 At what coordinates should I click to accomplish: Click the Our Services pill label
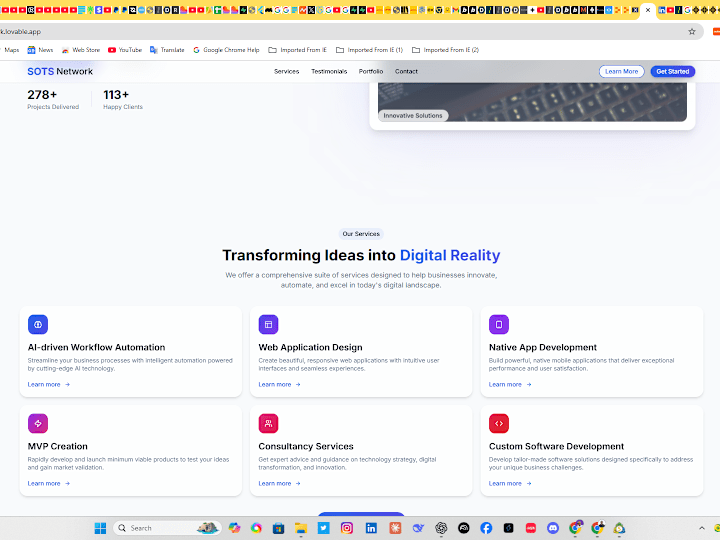point(361,234)
